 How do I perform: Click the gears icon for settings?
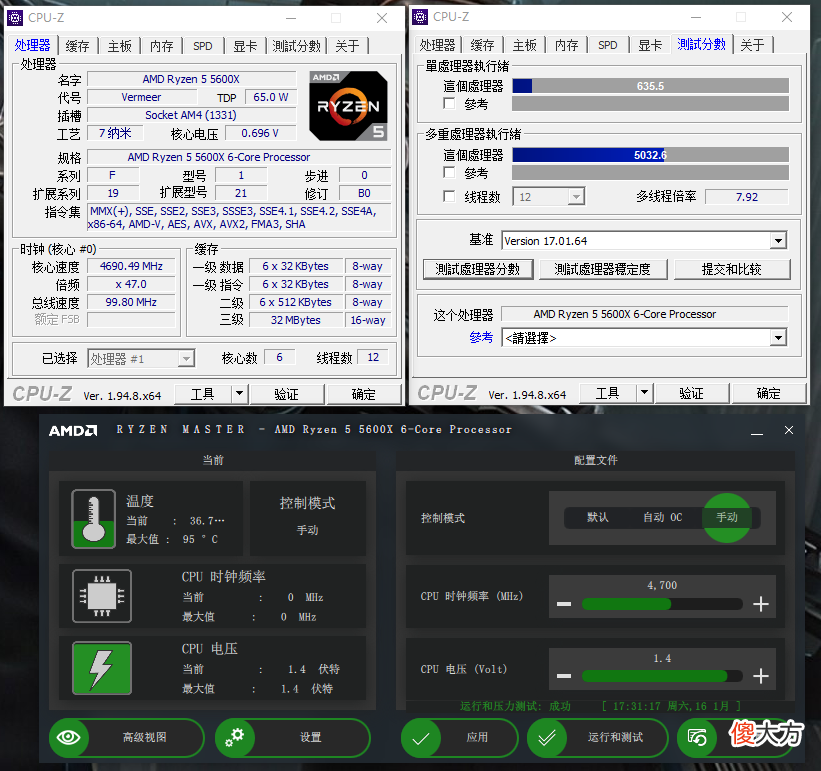(x=235, y=738)
